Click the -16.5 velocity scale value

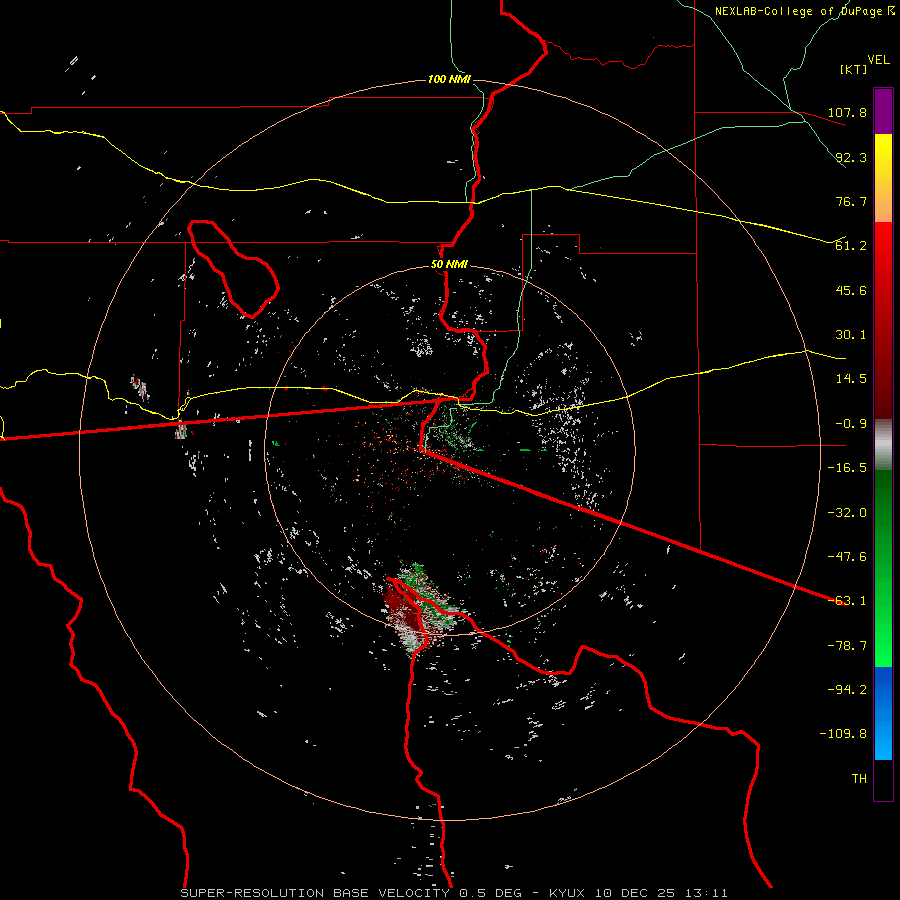click(x=847, y=467)
